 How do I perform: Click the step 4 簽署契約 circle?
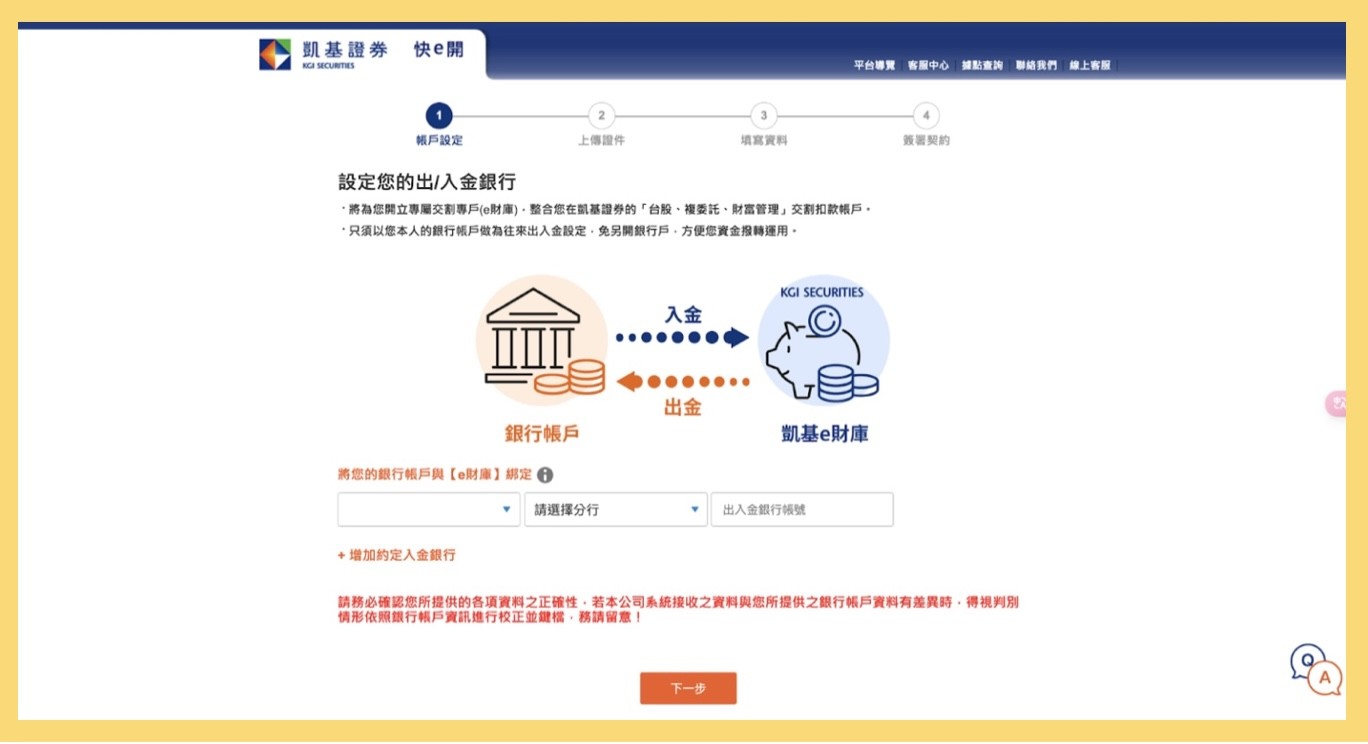927,117
